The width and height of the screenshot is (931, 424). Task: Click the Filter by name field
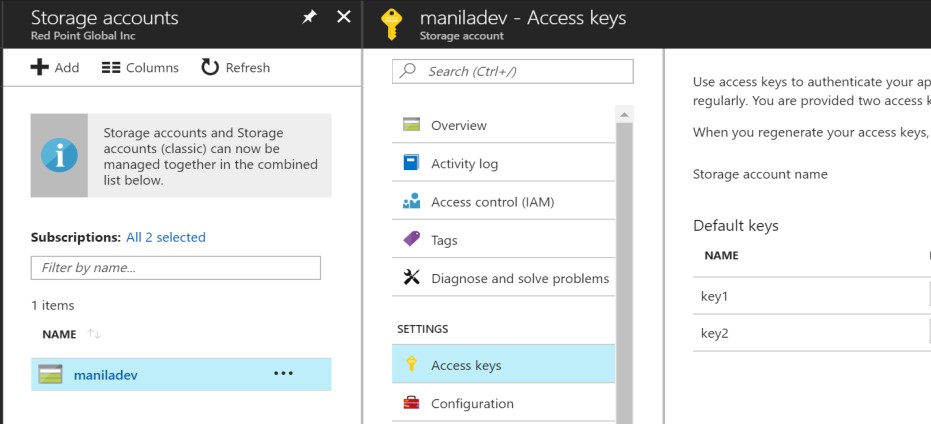coord(176,267)
